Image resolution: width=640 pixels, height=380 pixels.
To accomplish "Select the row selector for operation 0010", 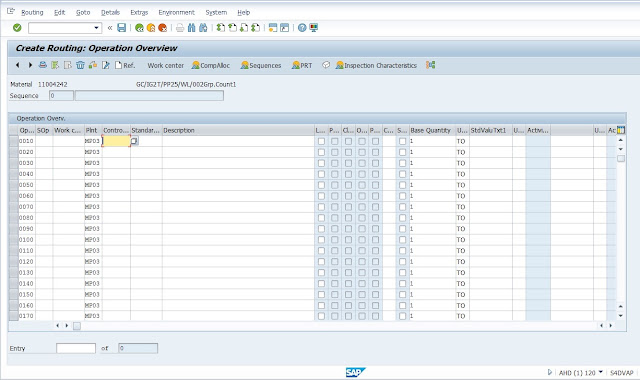I will point(13,141).
